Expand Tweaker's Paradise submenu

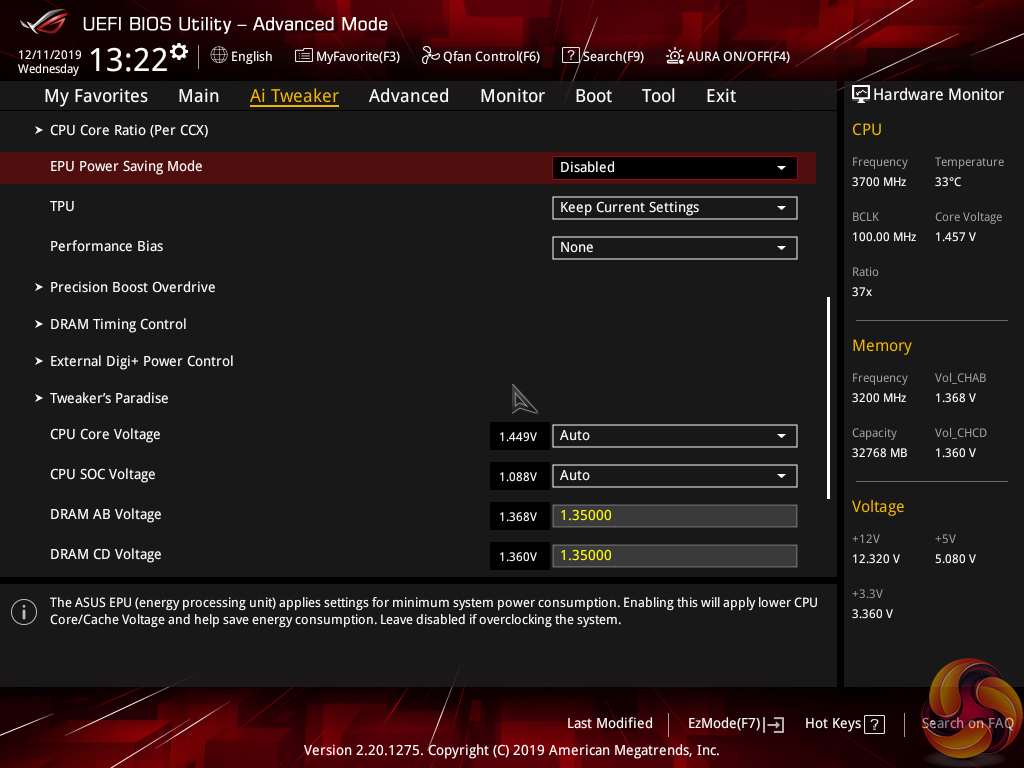click(109, 398)
